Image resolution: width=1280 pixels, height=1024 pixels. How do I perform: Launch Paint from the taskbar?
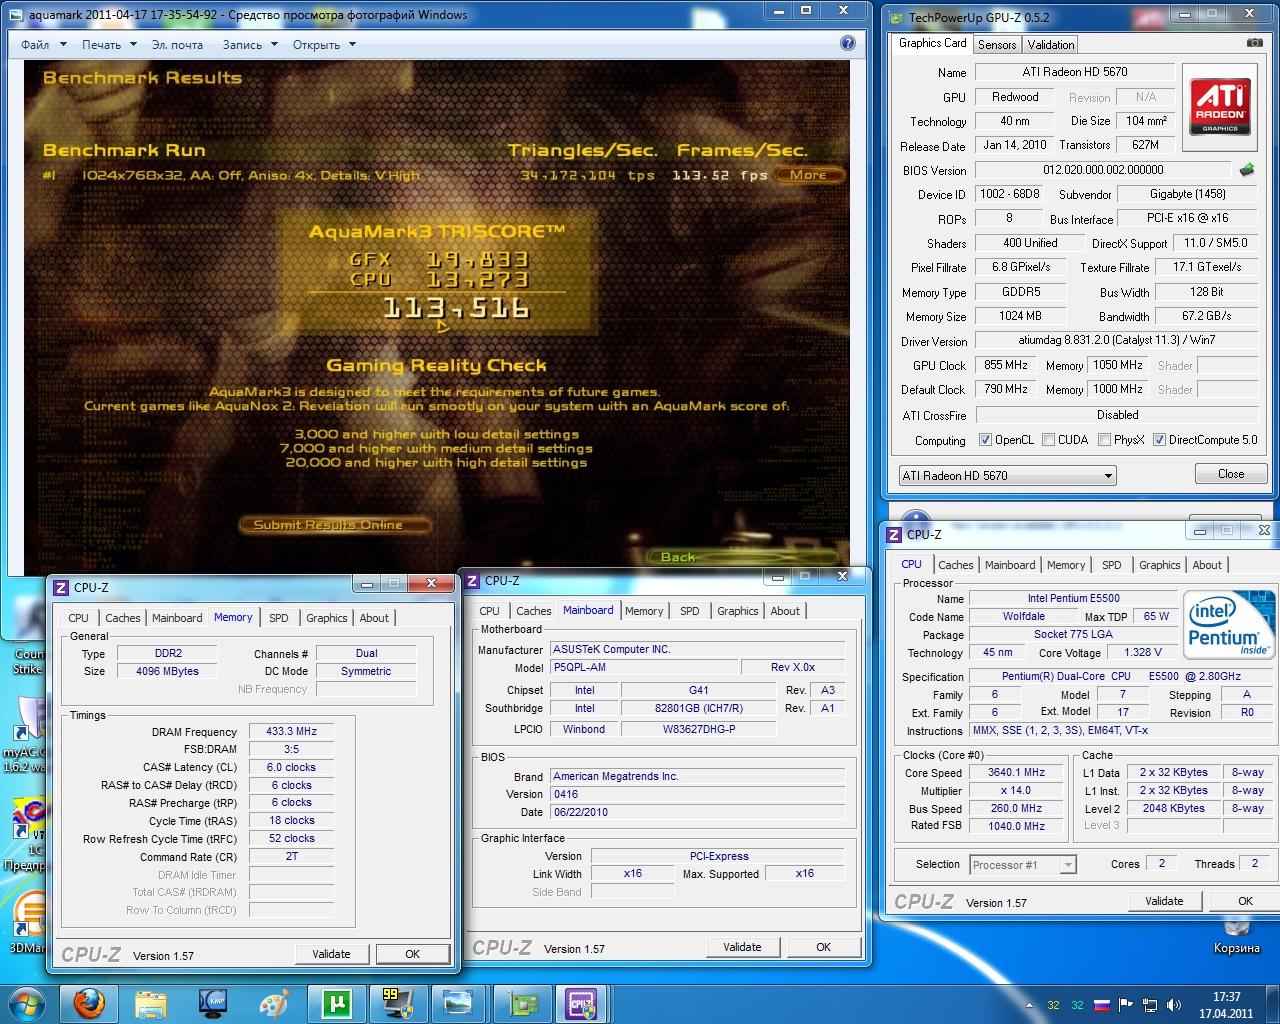pyautogui.click(x=273, y=1003)
